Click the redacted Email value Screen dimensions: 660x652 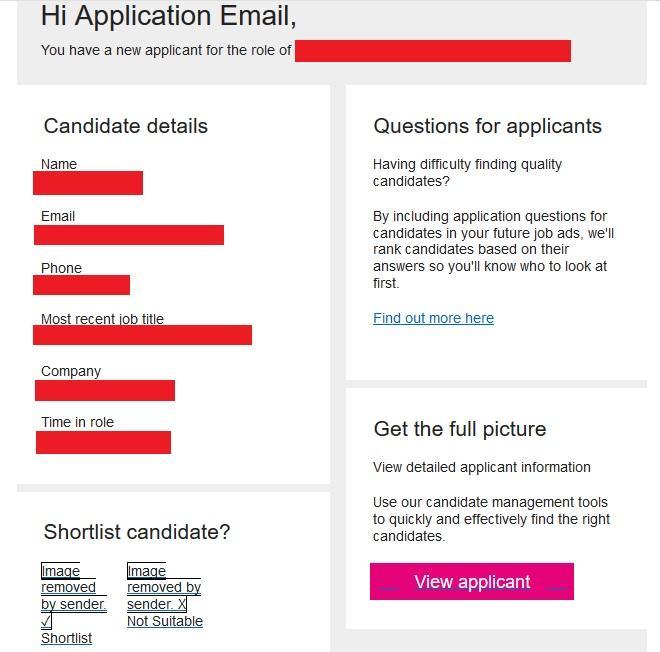click(x=129, y=235)
